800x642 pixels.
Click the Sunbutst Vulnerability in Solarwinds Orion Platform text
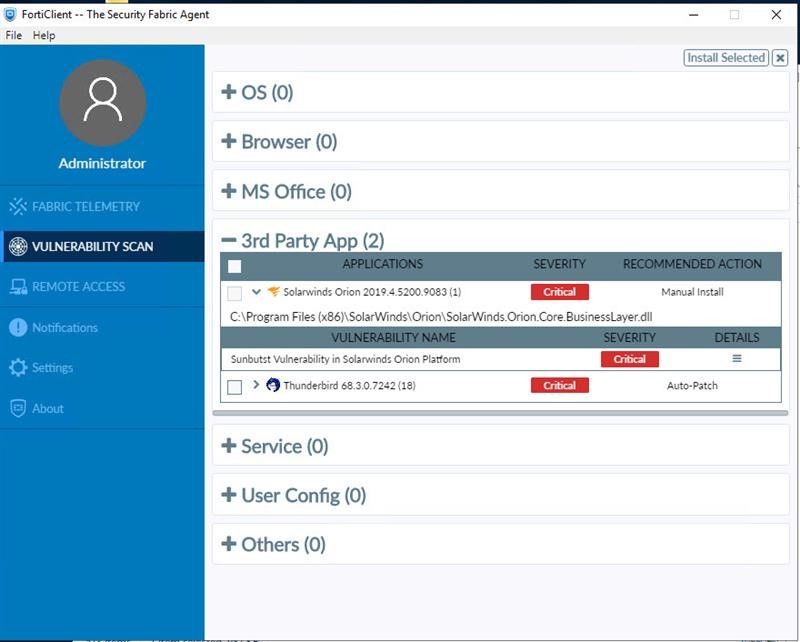pos(345,359)
